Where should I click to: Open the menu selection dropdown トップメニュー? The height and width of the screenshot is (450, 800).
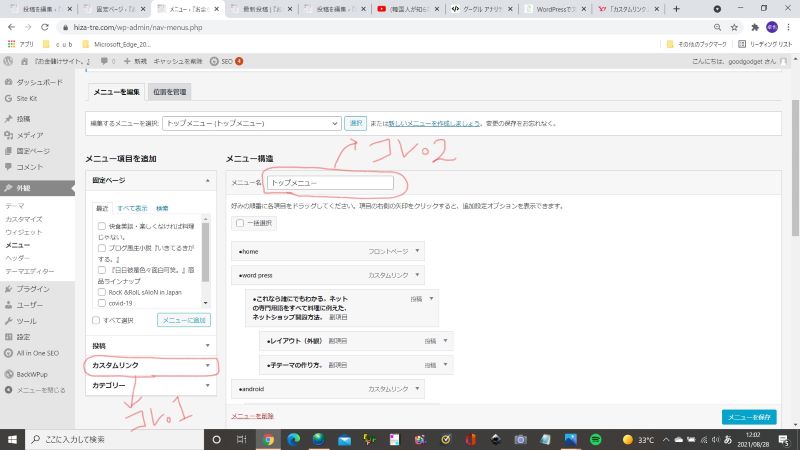point(252,123)
